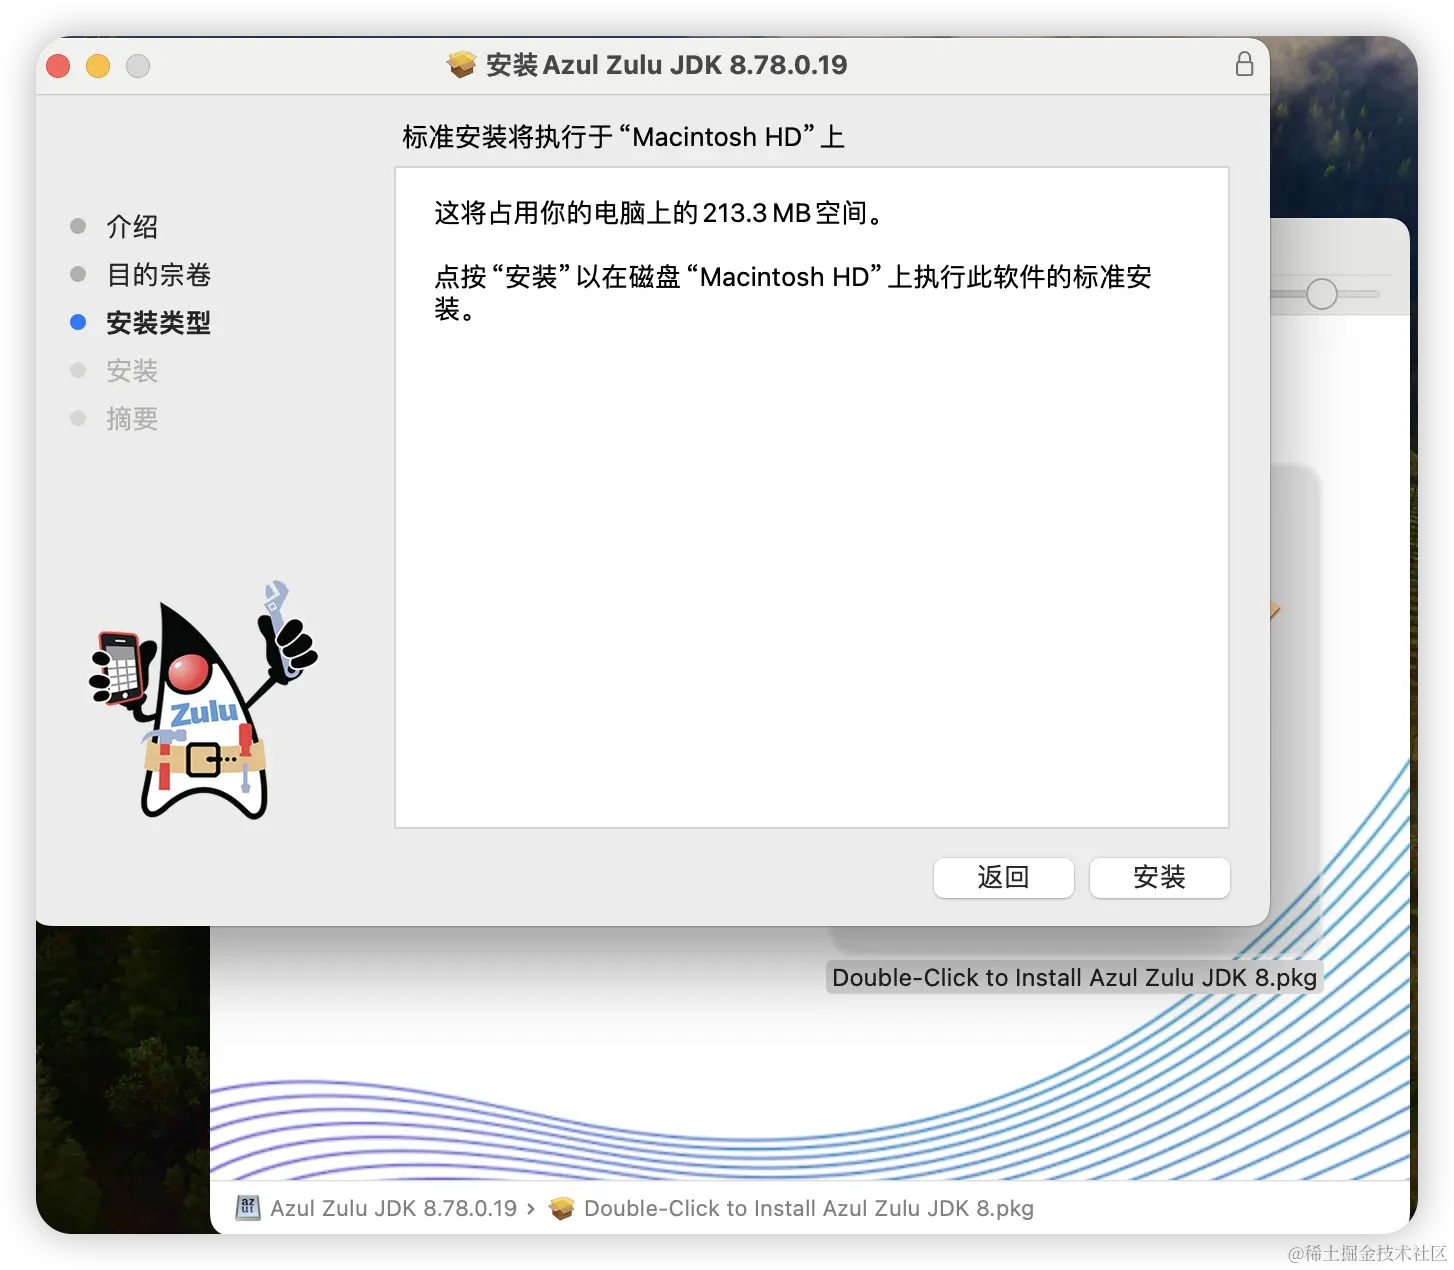
Task: Select the greyed 安装 step in sidebar
Action: (x=132, y=370)
